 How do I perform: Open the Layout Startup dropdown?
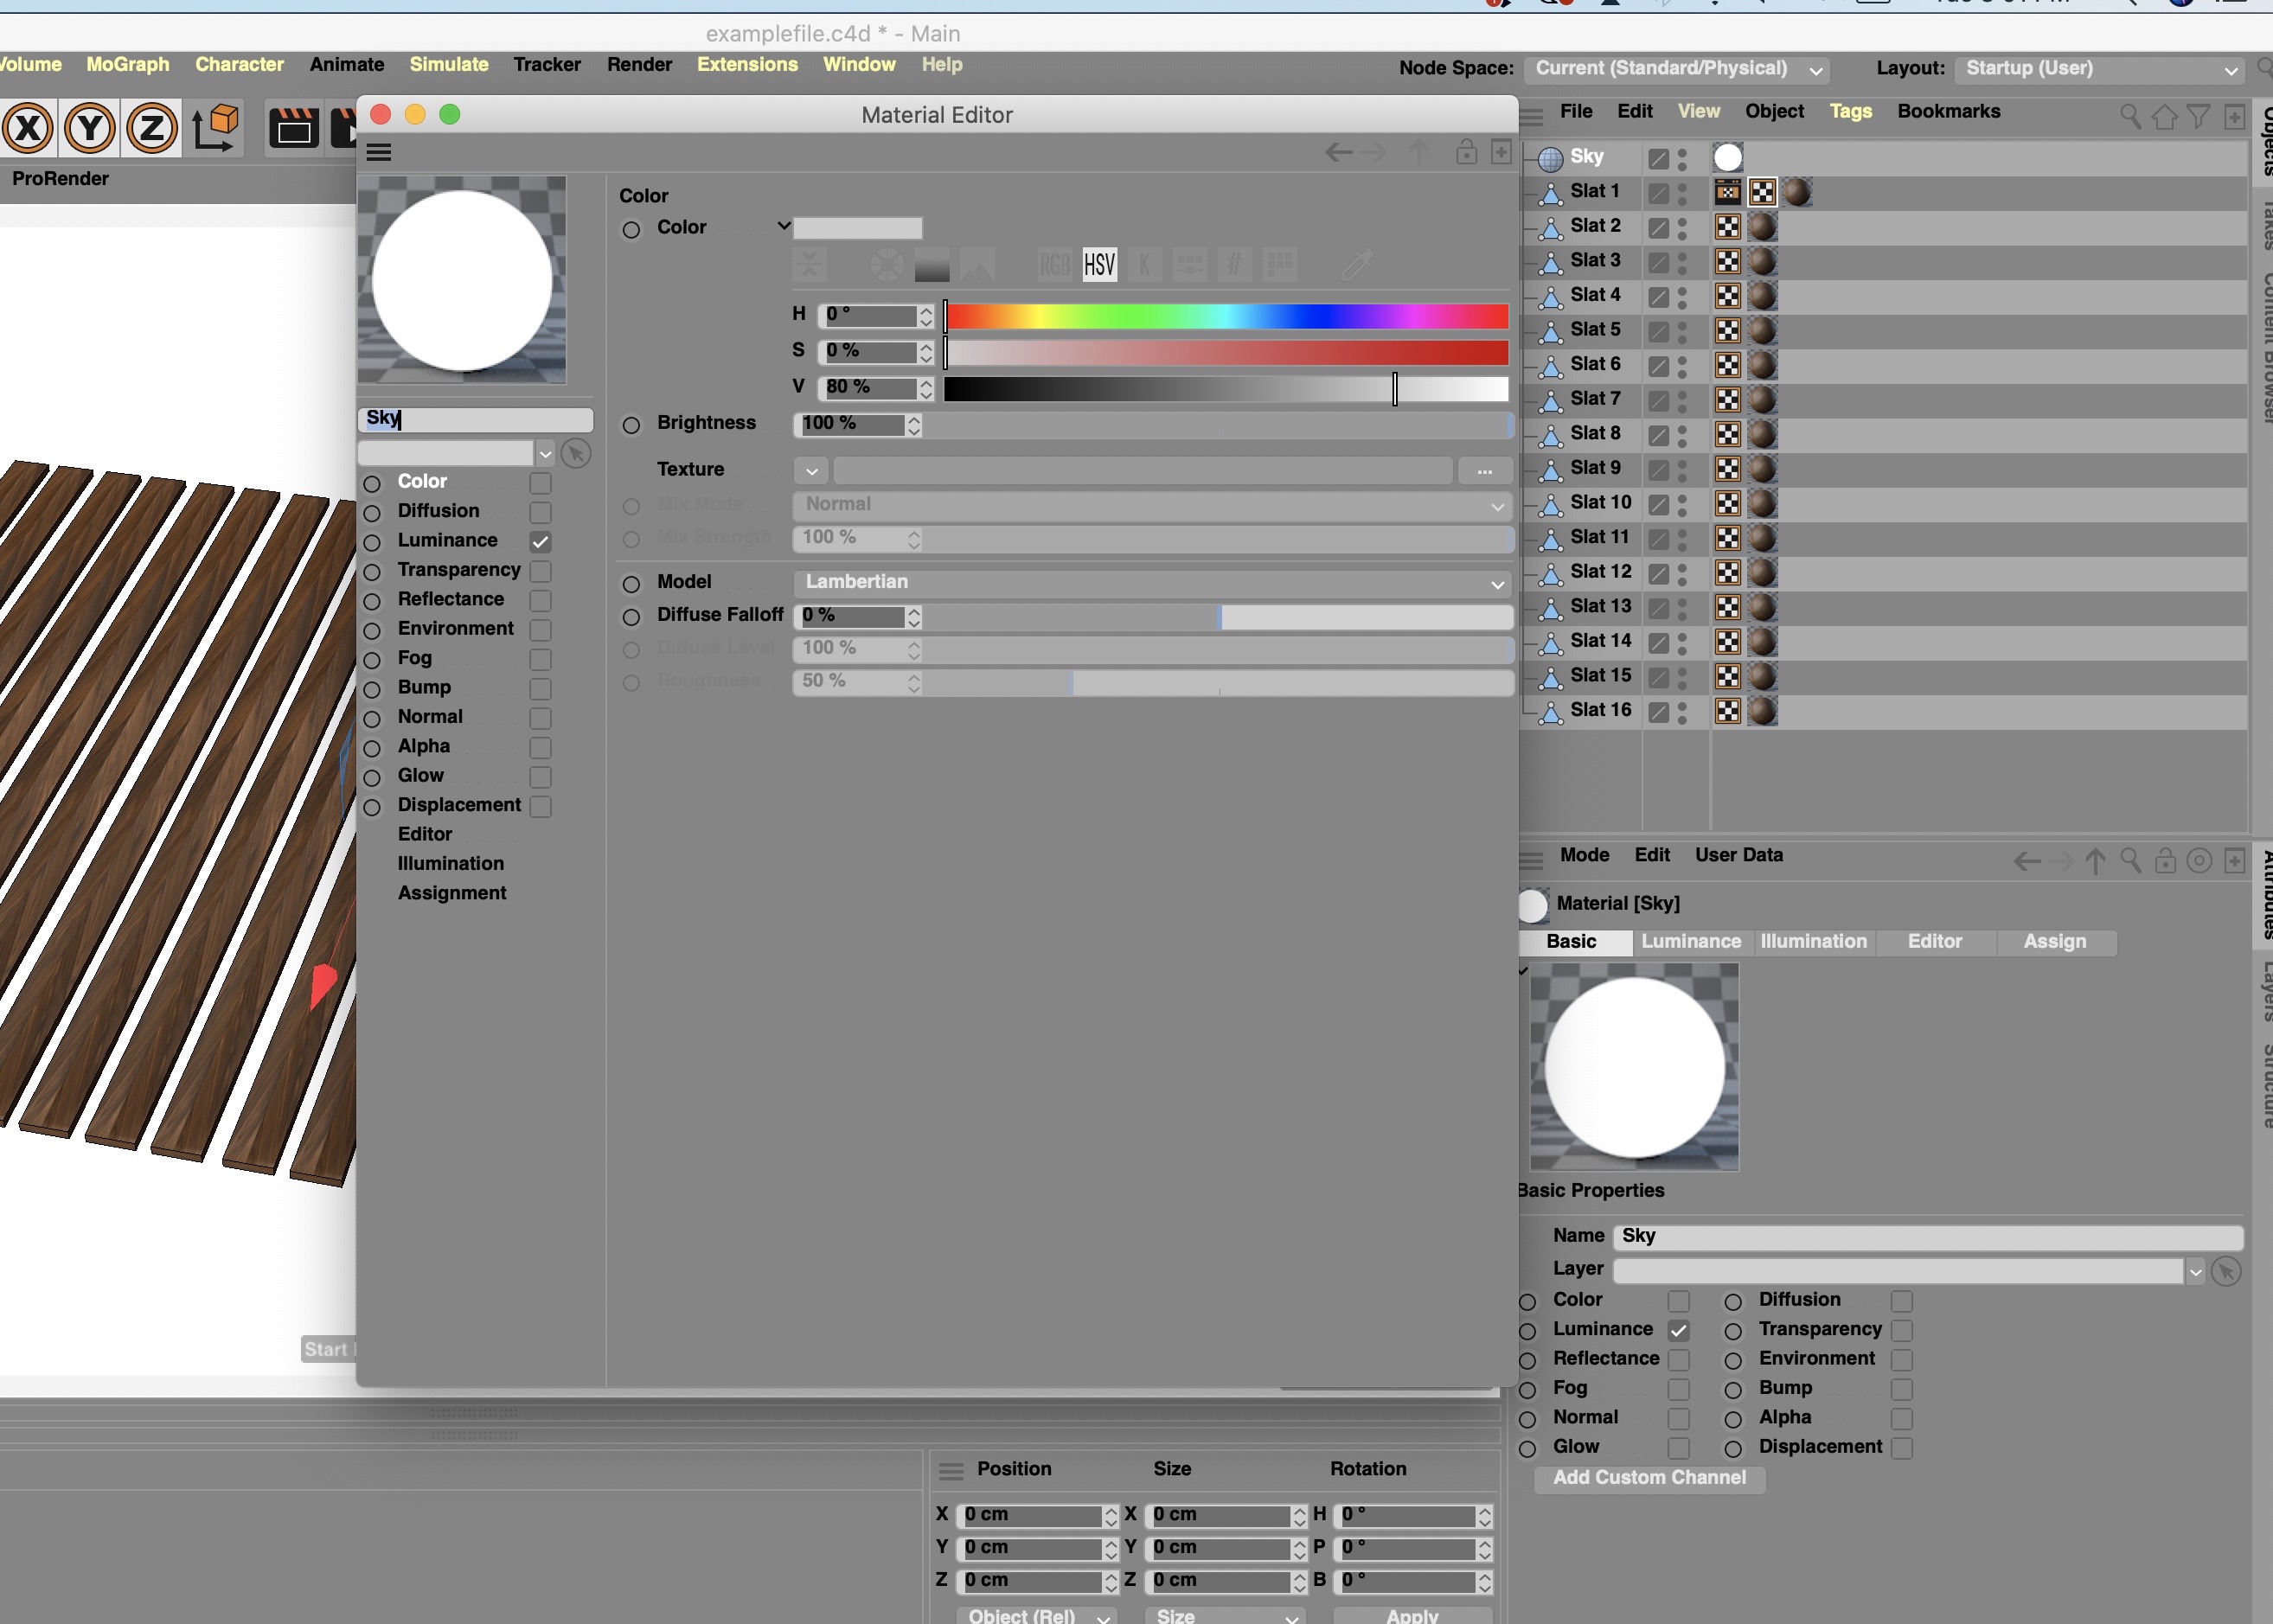[x=2100, y=69]
